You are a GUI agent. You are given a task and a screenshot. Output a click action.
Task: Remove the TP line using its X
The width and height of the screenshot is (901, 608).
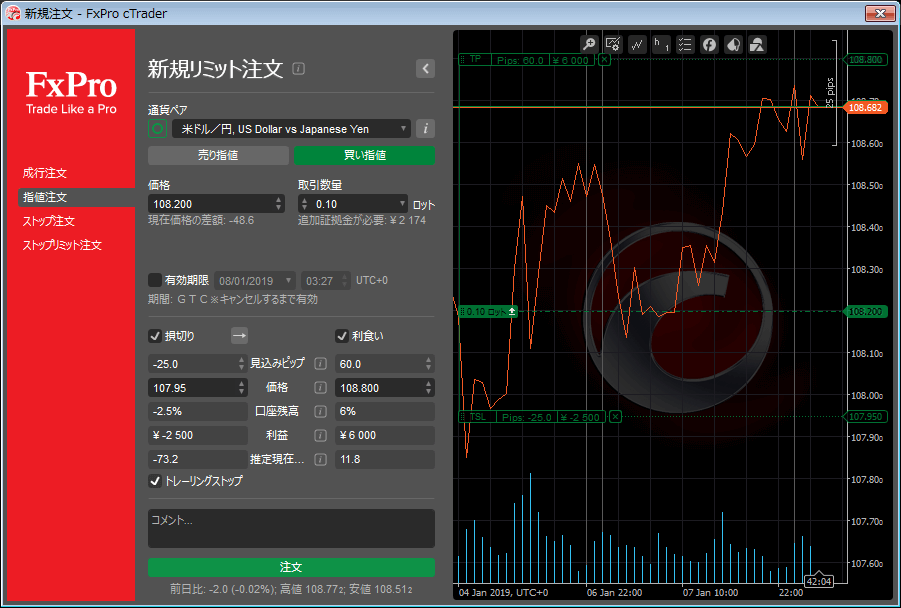click(604, 60)
